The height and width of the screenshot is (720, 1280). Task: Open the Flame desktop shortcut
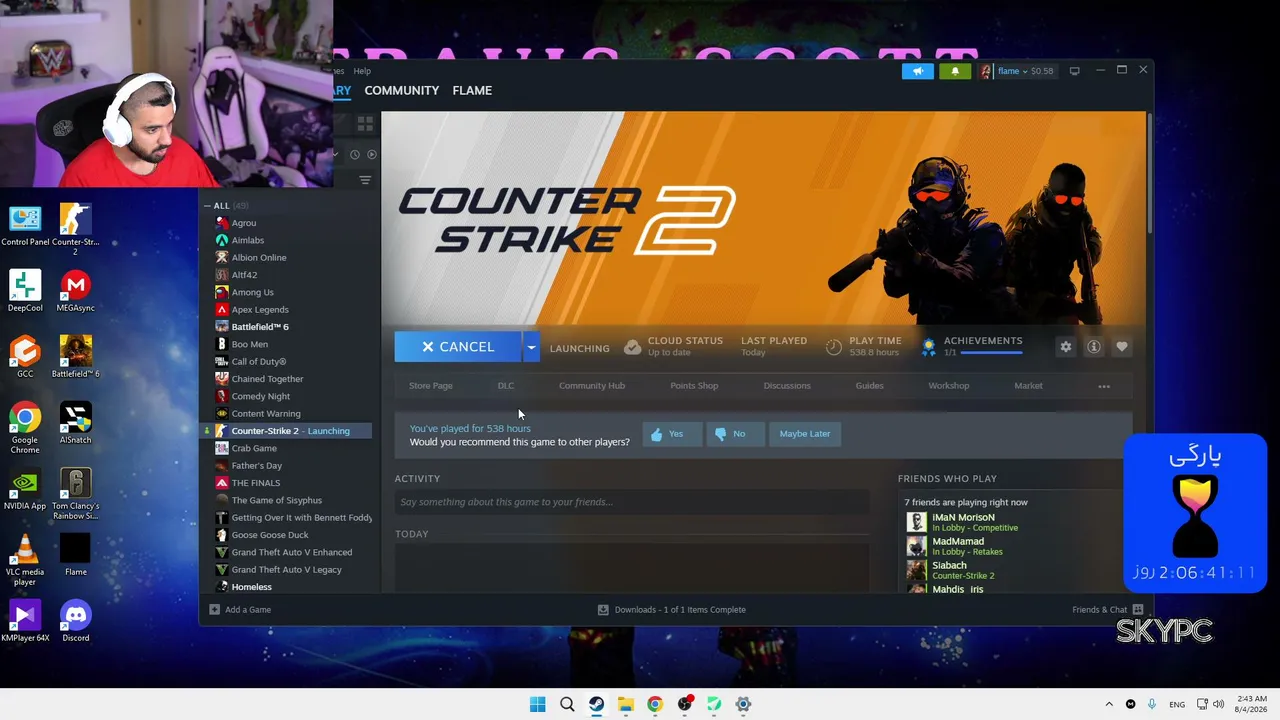(75, 555)
